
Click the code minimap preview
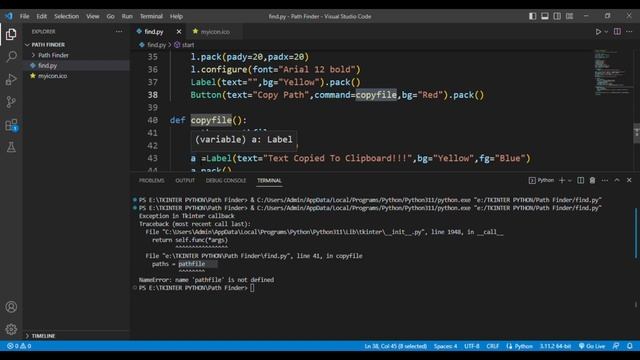coord(612,73)
